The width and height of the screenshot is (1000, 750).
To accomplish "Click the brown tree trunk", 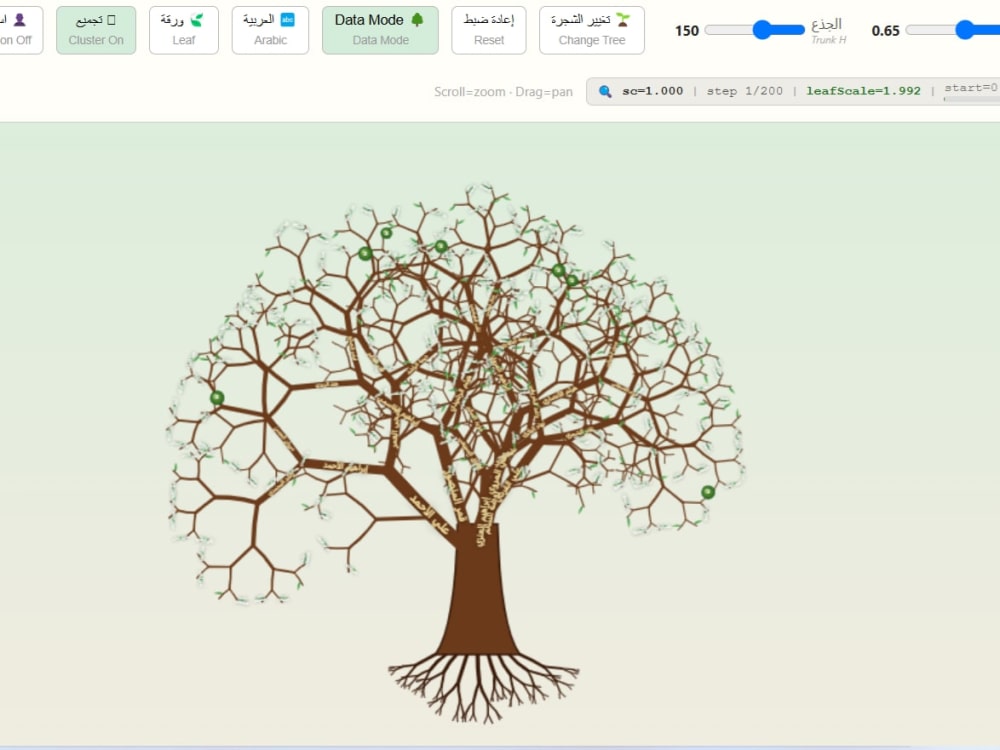I will pyautogui.click(x=478, y=588).
